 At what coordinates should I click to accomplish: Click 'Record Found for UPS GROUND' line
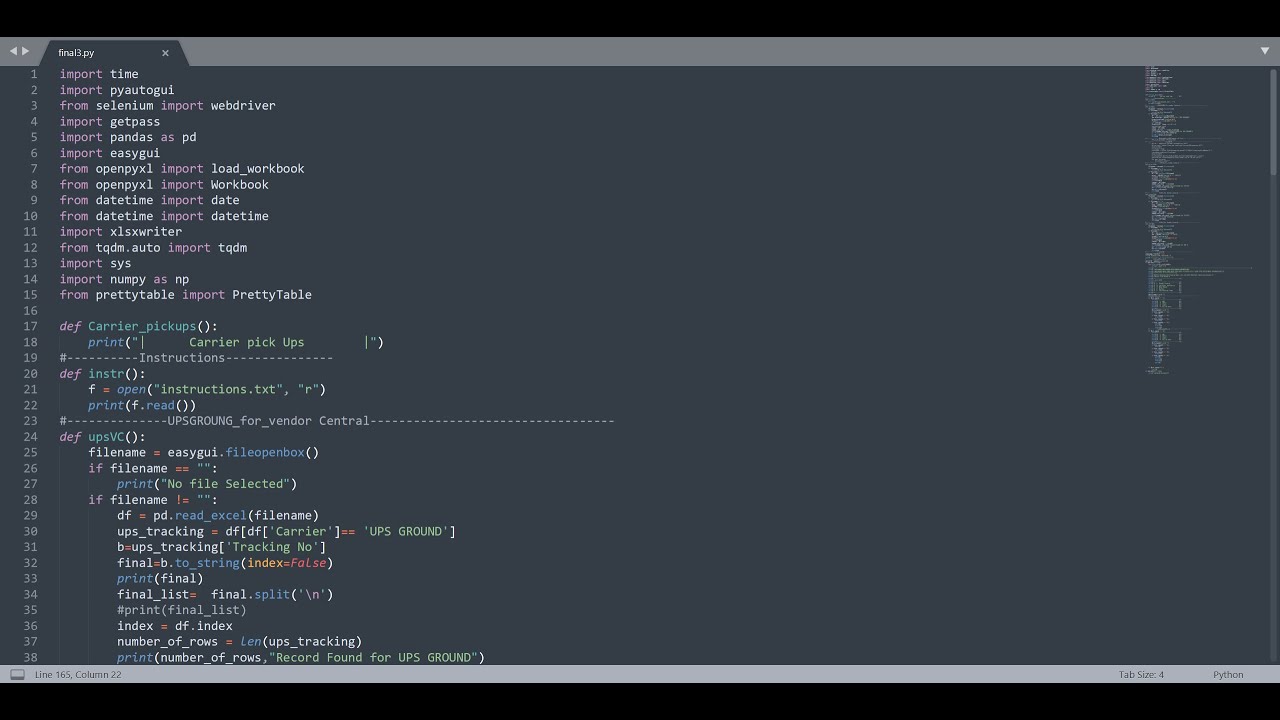(x=301, y=657)
